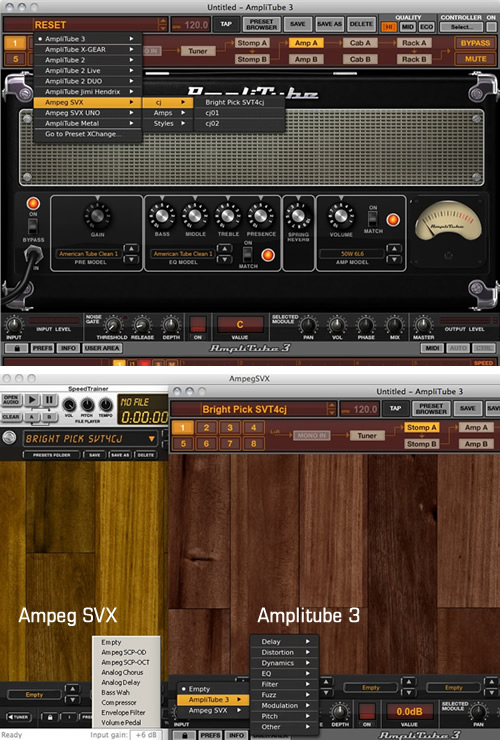Flip the EQ model MATCH switch
Image resolution: width=500 pixels, height=740 pixels.
248,254
